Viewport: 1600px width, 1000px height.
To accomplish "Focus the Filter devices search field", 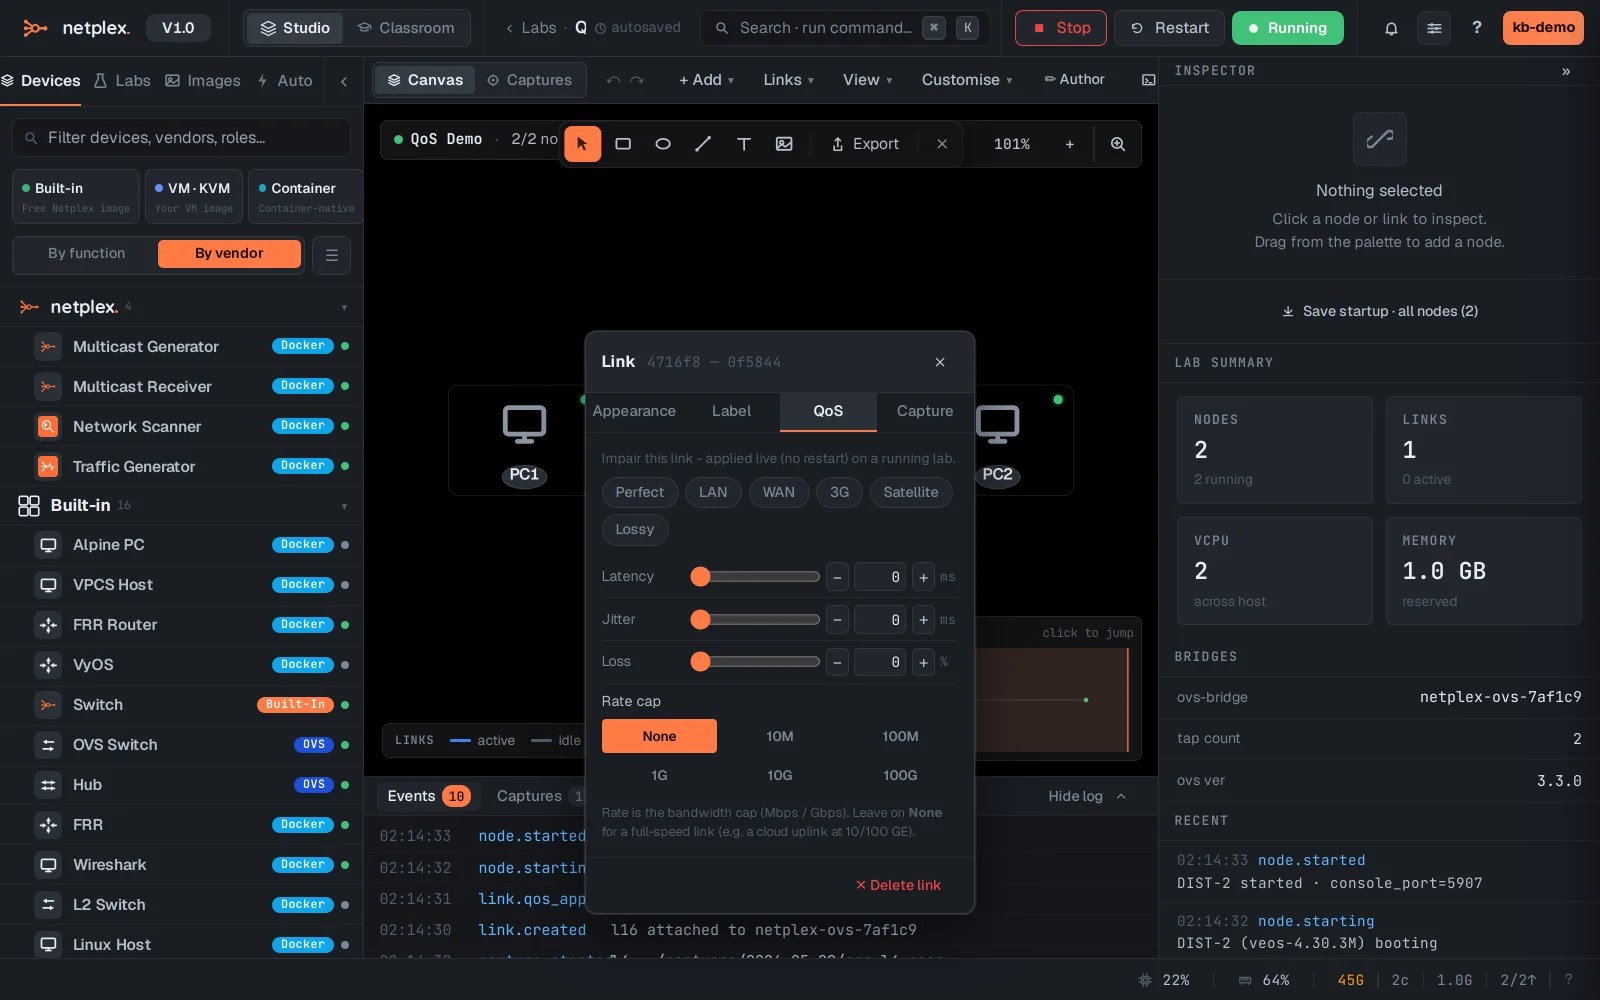I will tap(182, 138).
